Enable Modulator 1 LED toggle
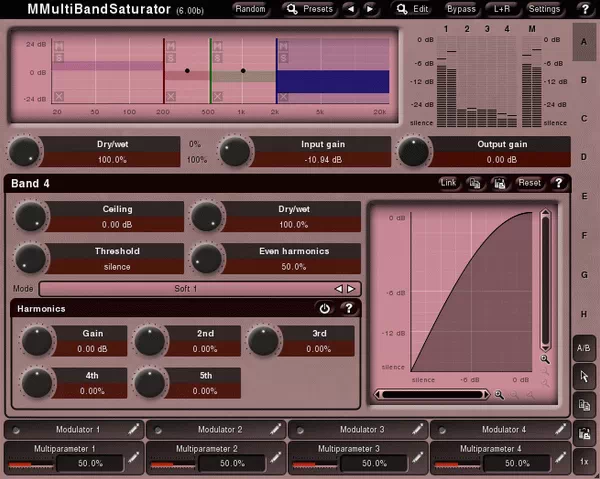600x479 pixels. click(x=16, y=430)
